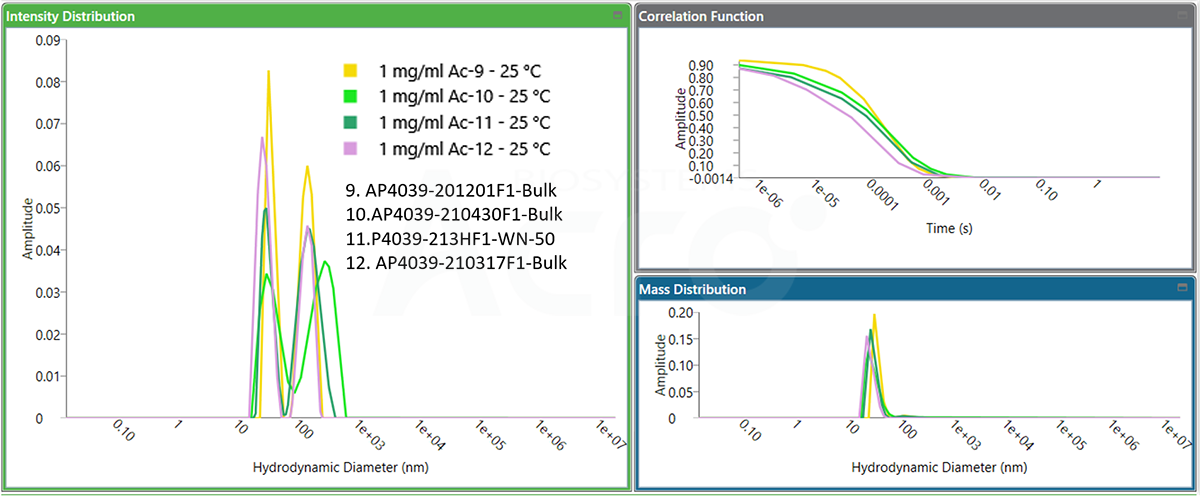Click the purple Ac-12 legend swatch
The width and height of the screenshot is (1200, 499).
350,149
